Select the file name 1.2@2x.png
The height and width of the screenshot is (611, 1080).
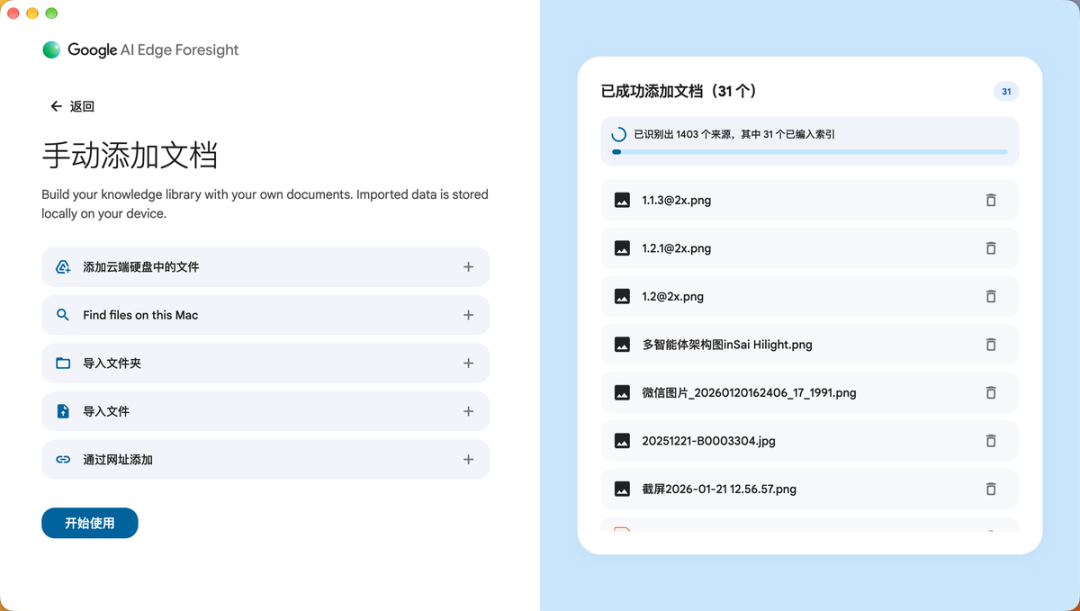(673, 297)
